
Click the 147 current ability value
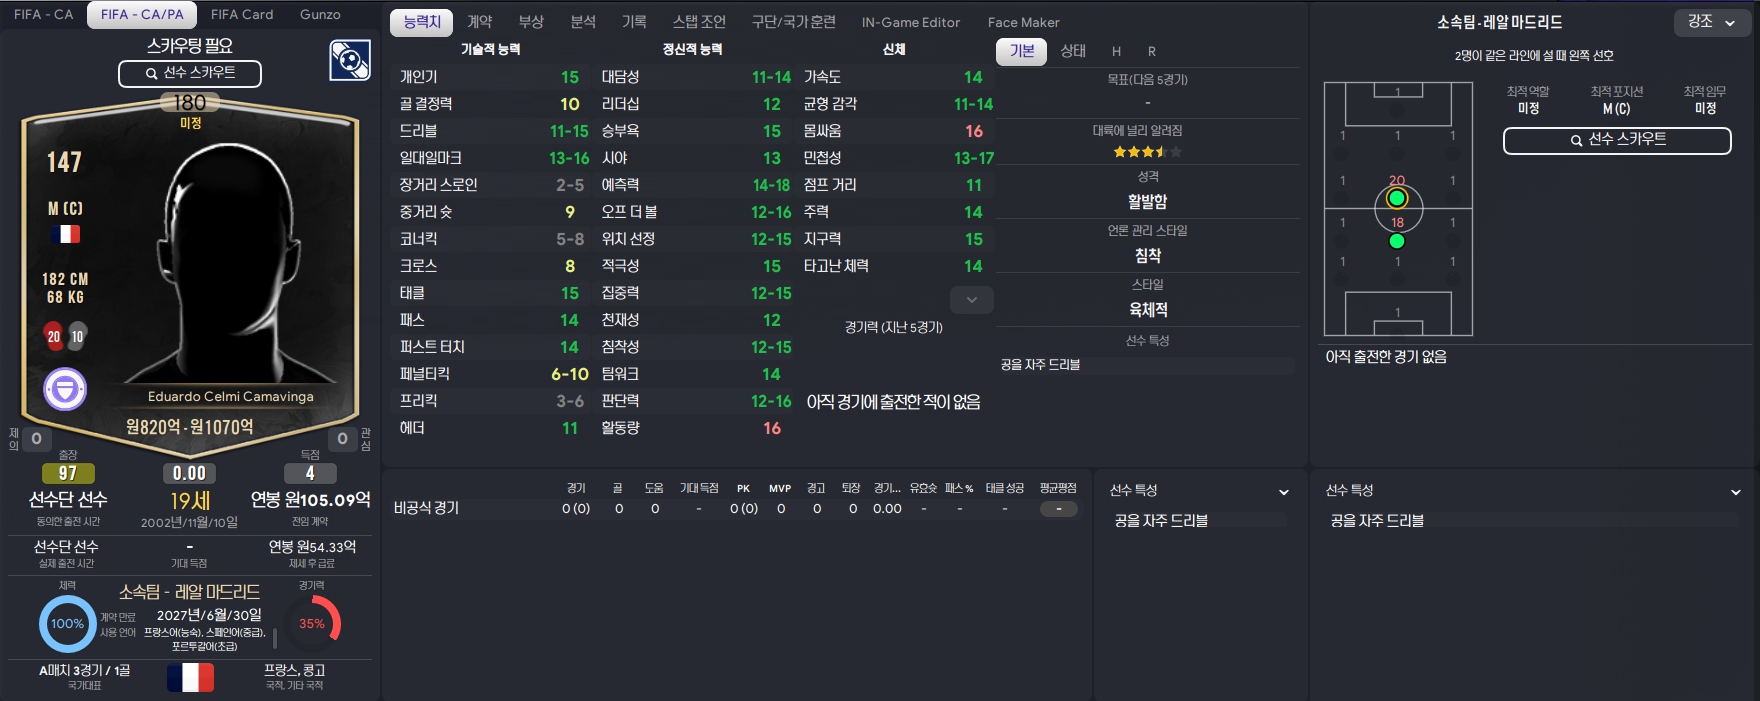pyautogui.click(x=64, y=162)
